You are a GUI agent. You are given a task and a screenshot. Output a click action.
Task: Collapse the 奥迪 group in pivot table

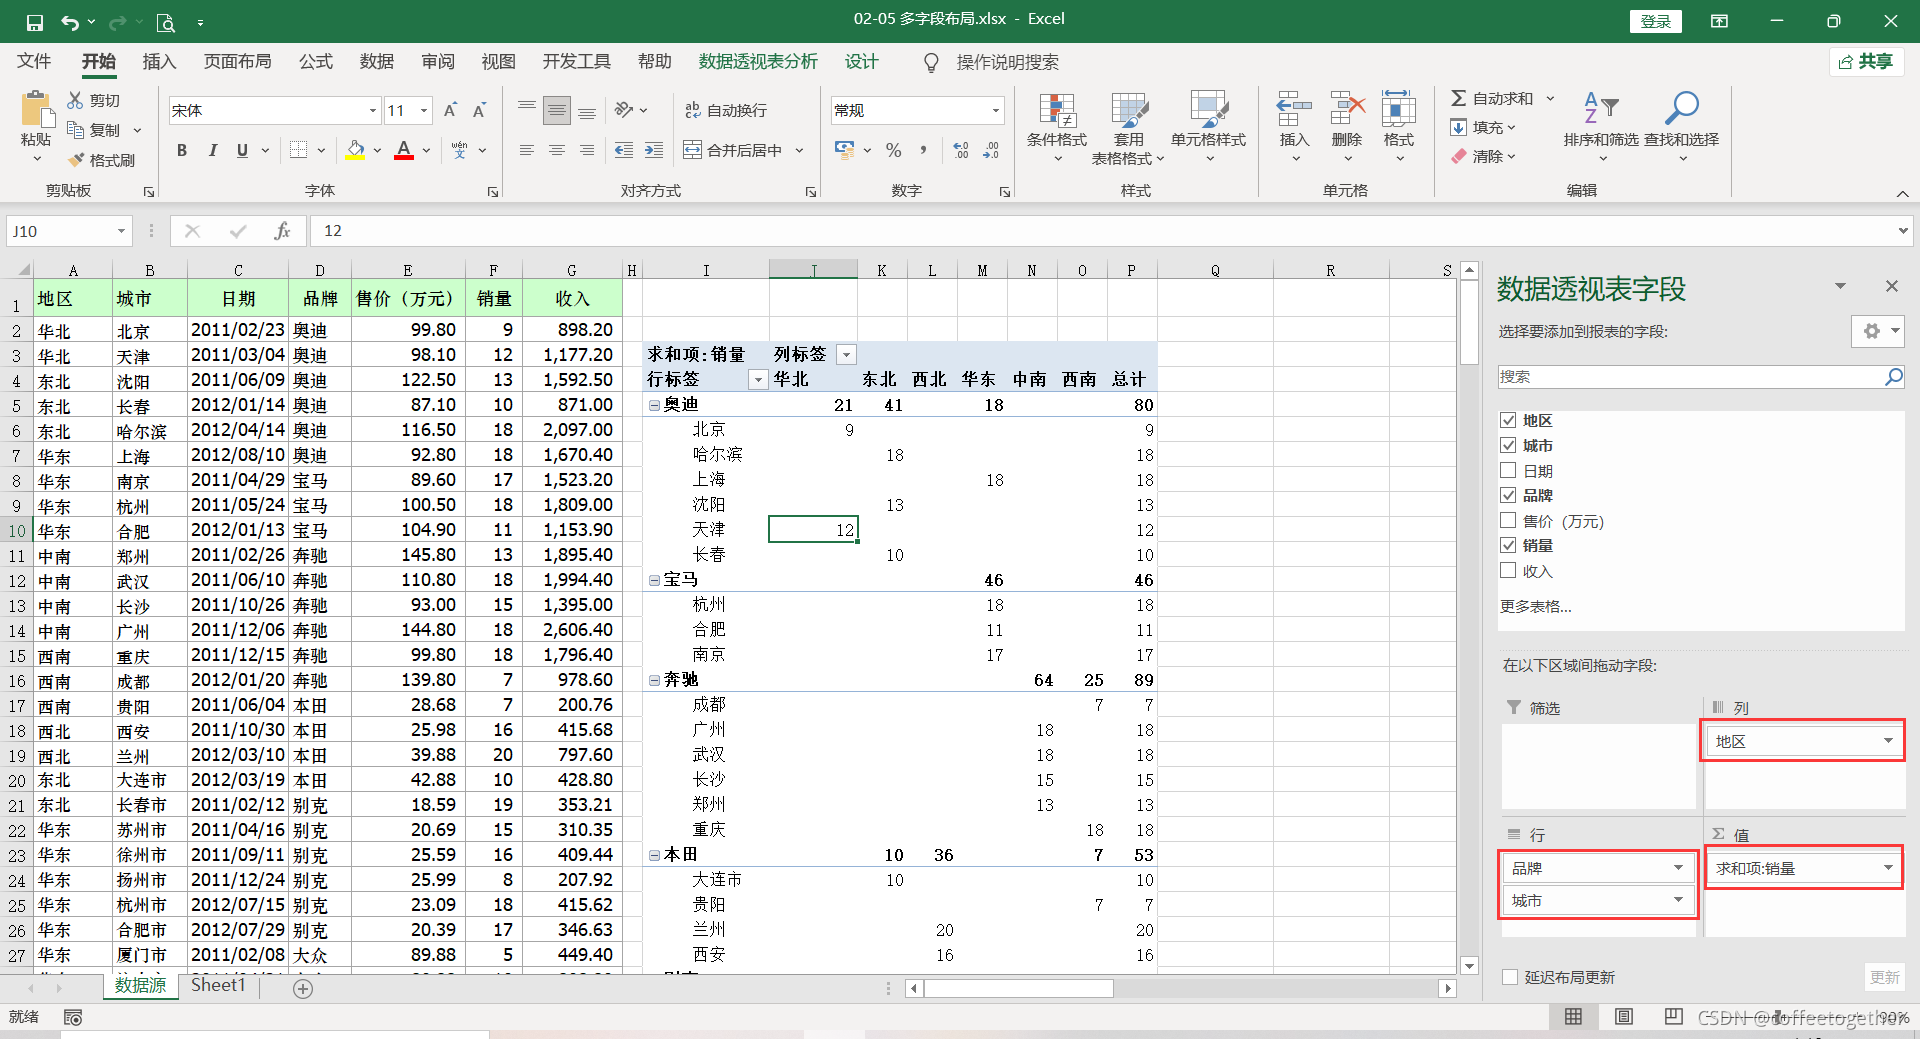(x=654, y=405)
